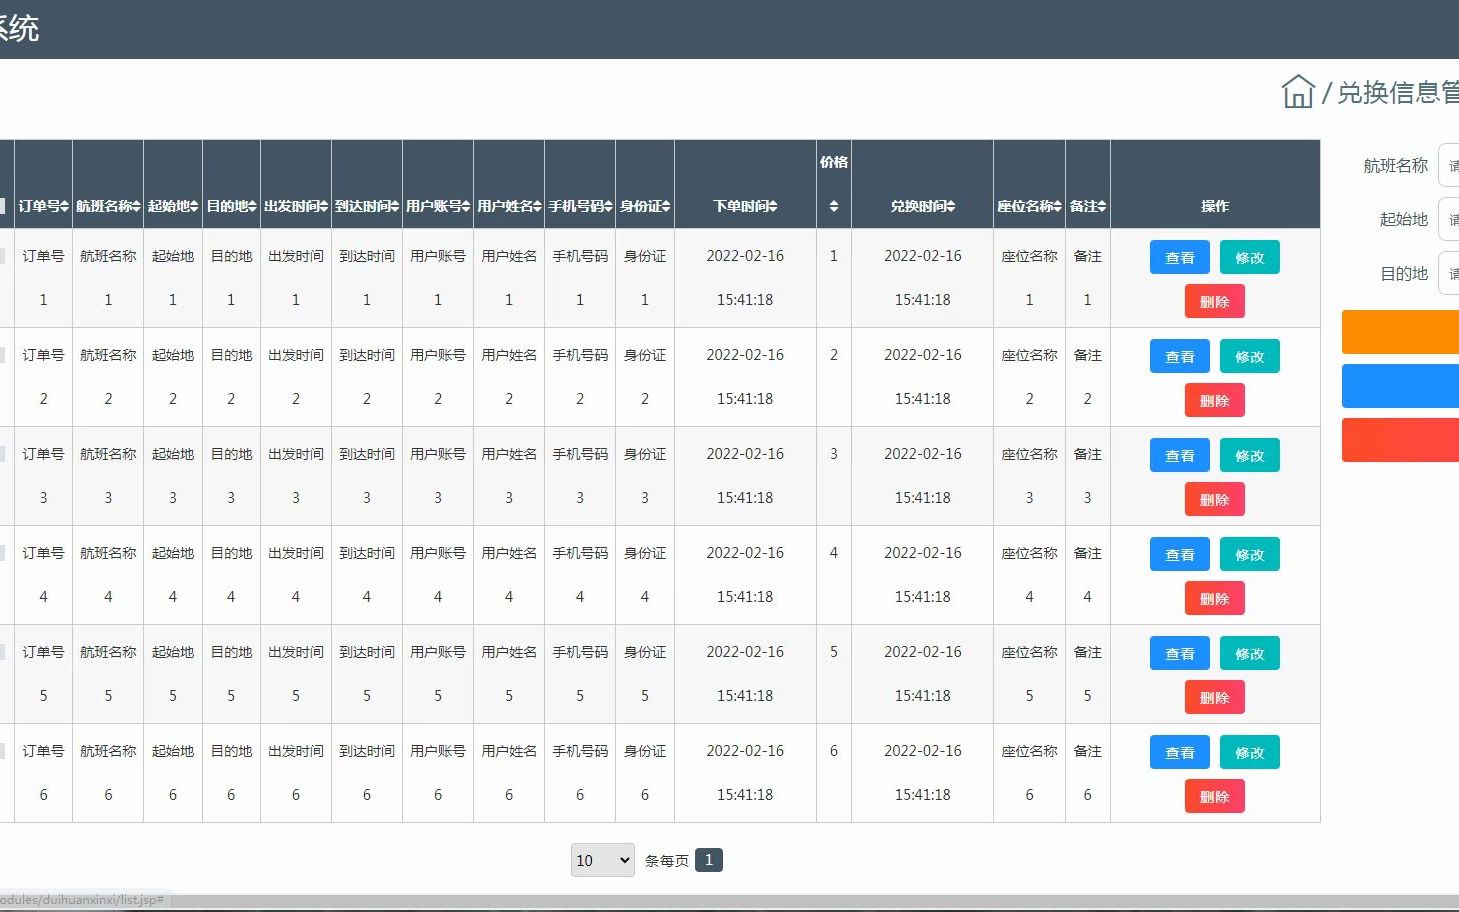Delete order row 4 with 删除
The image size is (1459, 912).
coord(1215,598)
